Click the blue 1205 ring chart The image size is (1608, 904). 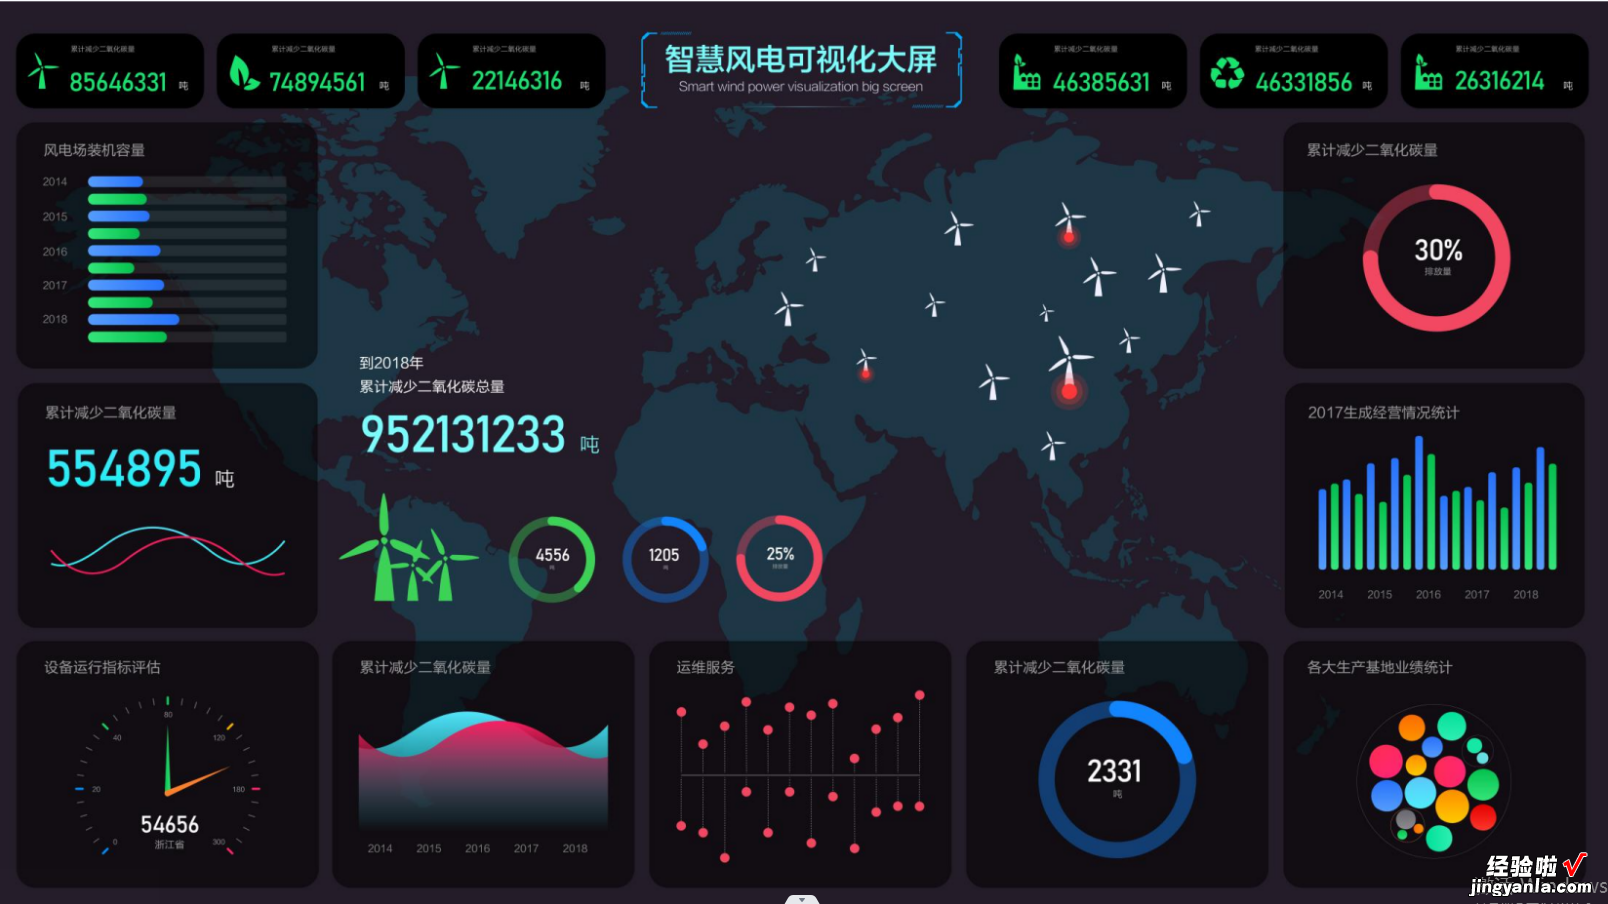click(665, 559)
